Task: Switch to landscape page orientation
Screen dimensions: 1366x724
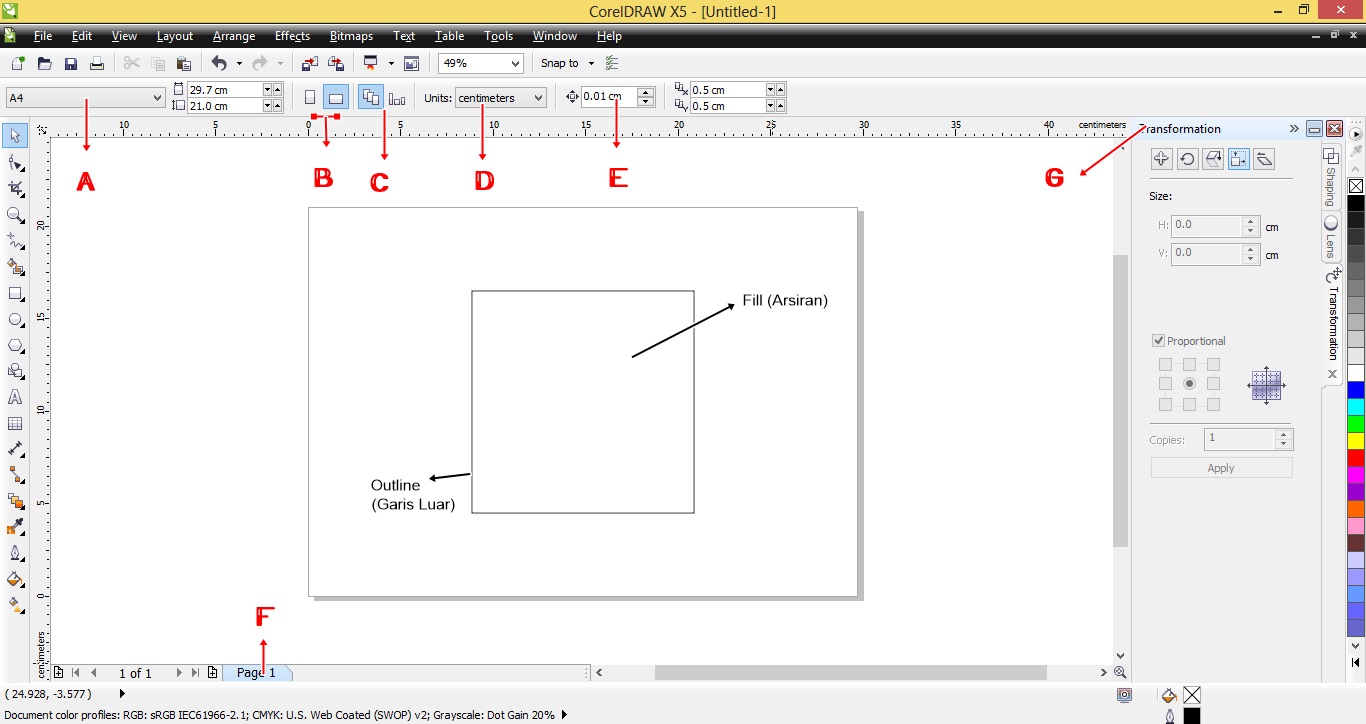Action: [335, 97]
